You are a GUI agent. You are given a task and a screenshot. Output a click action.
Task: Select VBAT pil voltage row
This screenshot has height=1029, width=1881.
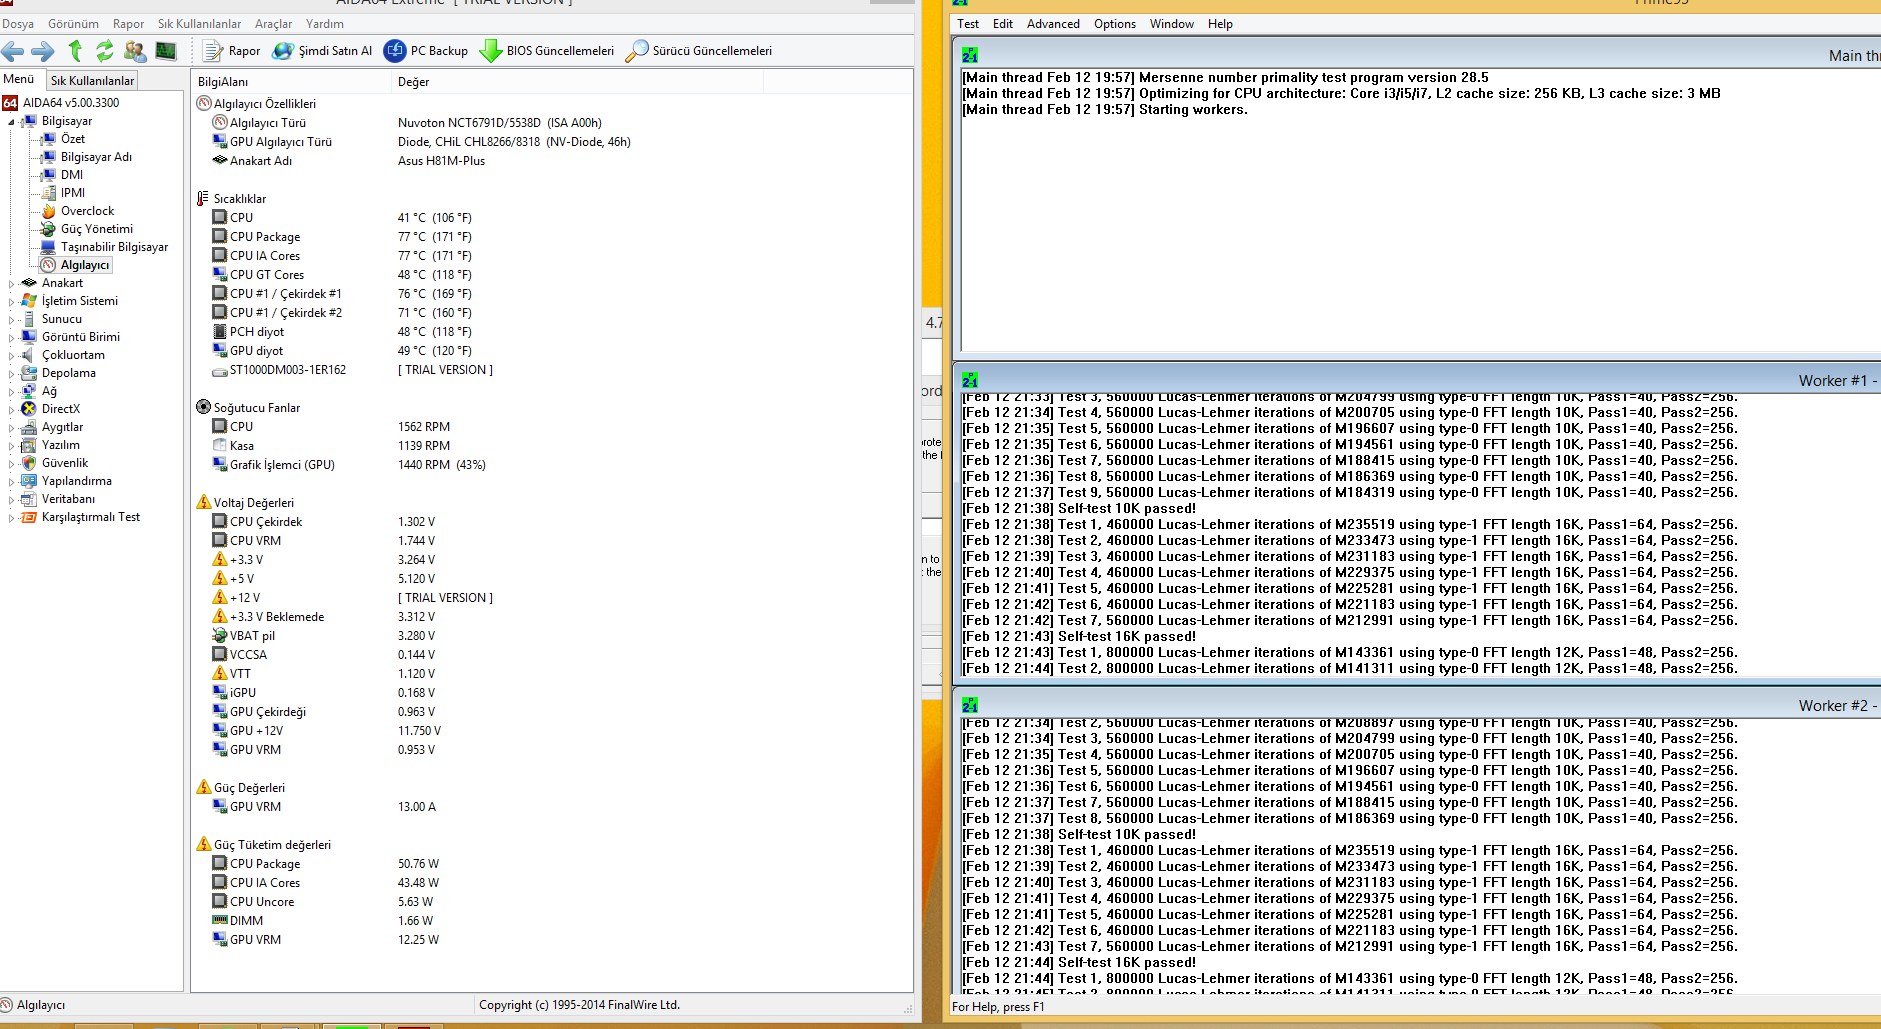click(x=552, y=636)
